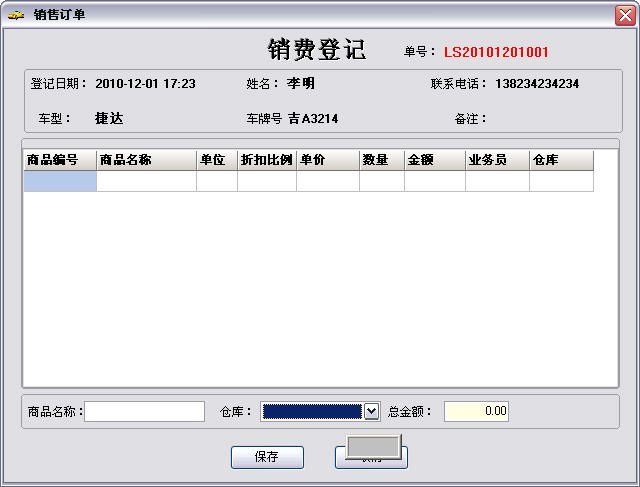Click the red order number LS20101201001
The image size is (640, 487).
(x=496, y=52)
